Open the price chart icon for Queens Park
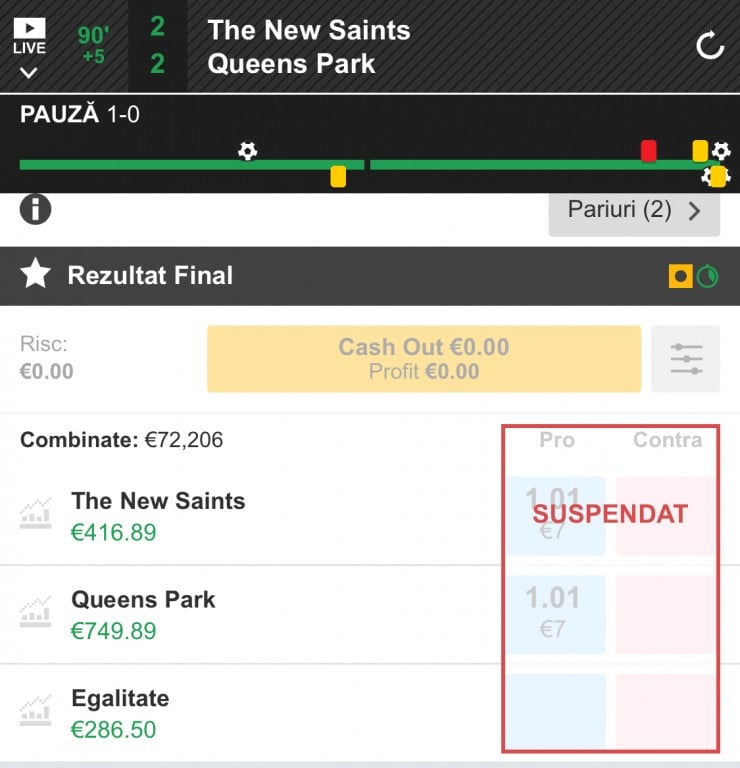740x768 pixels. (x=35, y=614)
